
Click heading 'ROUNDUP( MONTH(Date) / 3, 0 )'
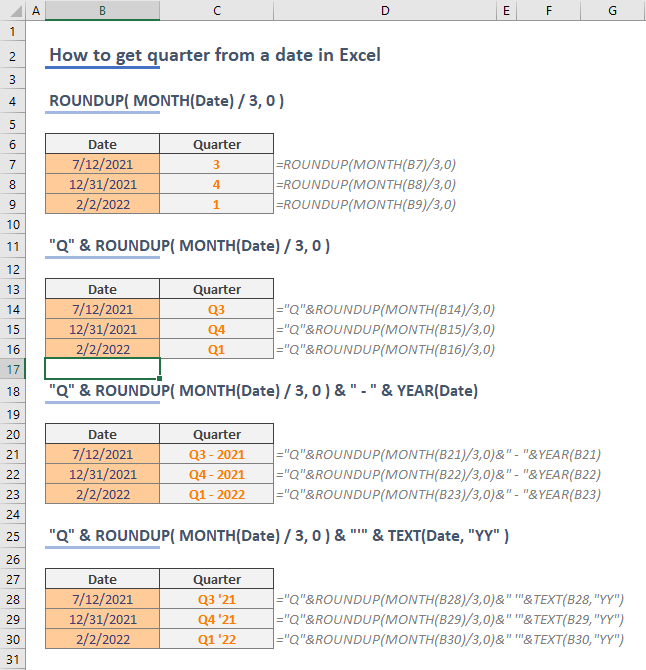[x=167, y=101]
